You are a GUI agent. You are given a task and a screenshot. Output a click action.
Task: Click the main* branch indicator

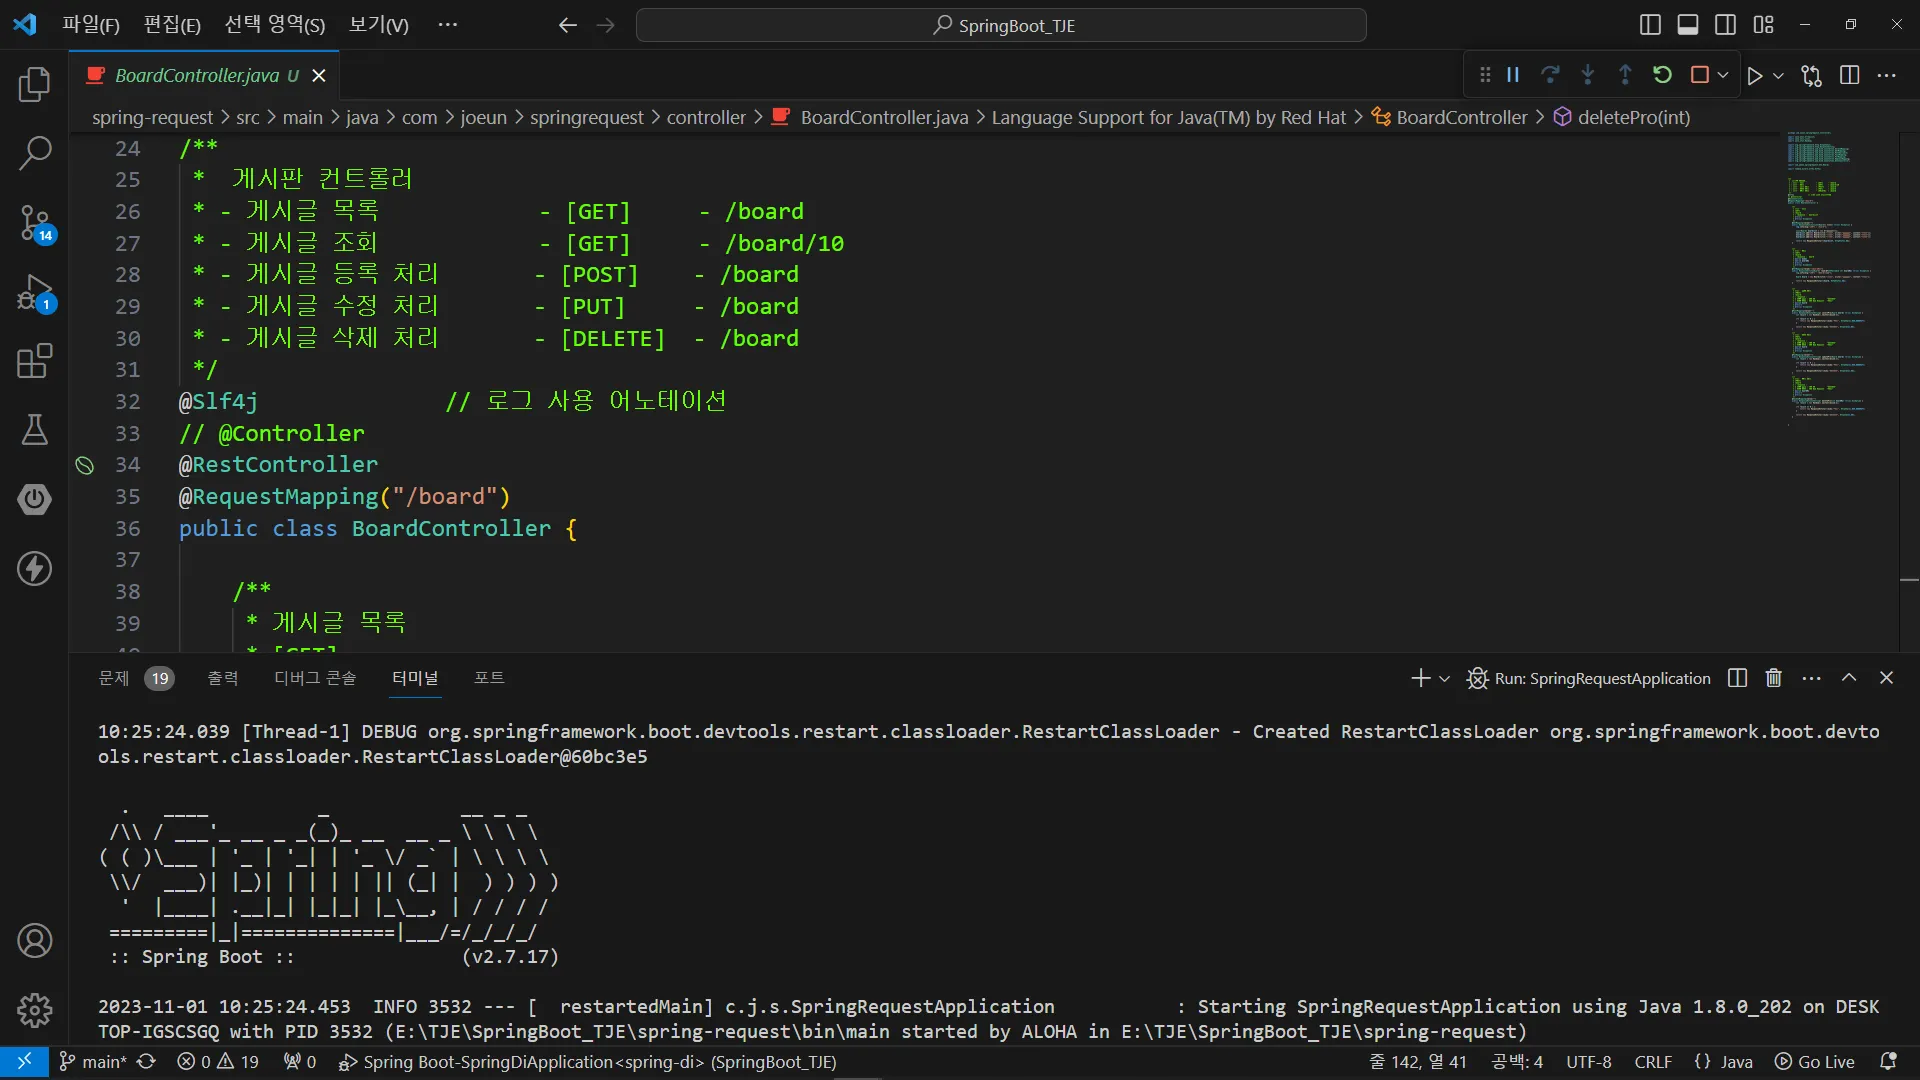93,1062
